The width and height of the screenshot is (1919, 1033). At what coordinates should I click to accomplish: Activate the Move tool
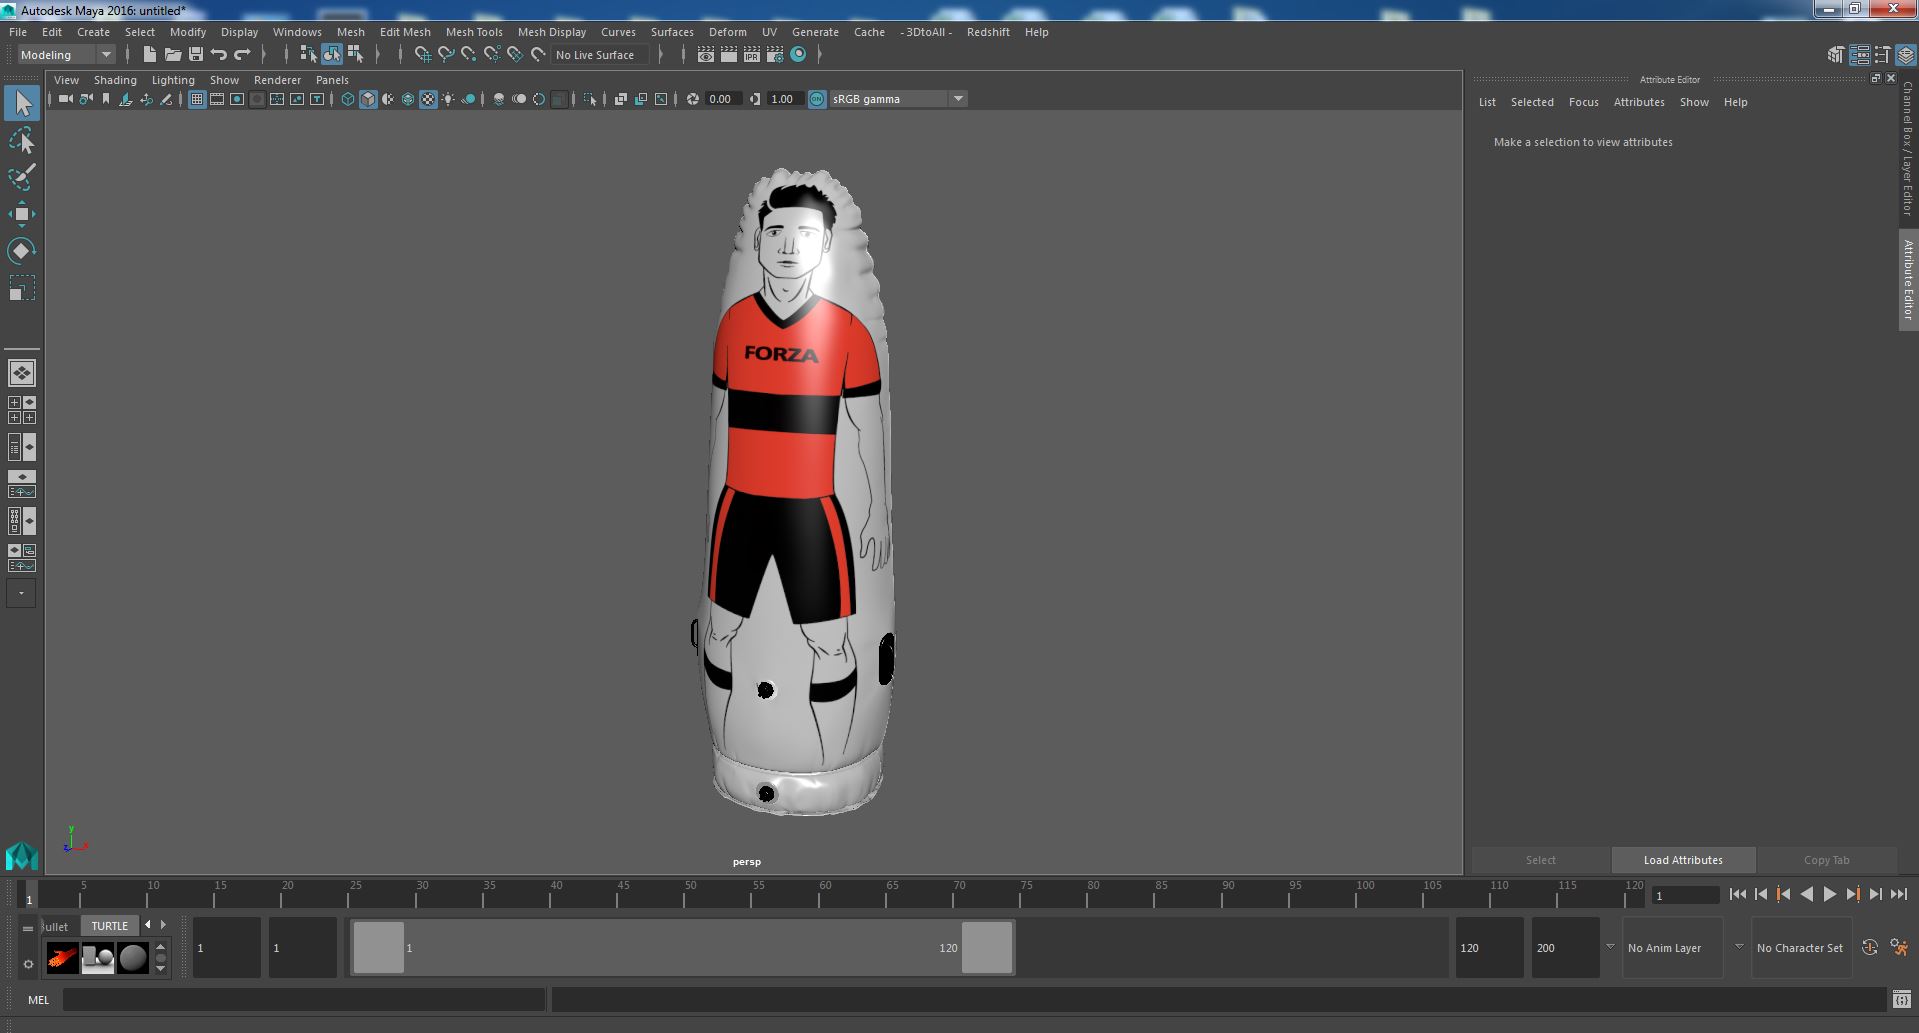point(22,214)
